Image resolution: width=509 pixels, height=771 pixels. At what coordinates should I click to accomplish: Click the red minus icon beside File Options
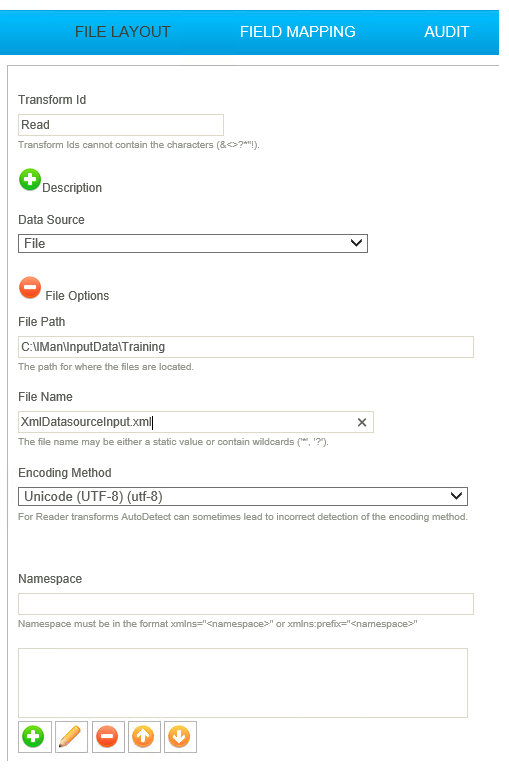(30, 288)
